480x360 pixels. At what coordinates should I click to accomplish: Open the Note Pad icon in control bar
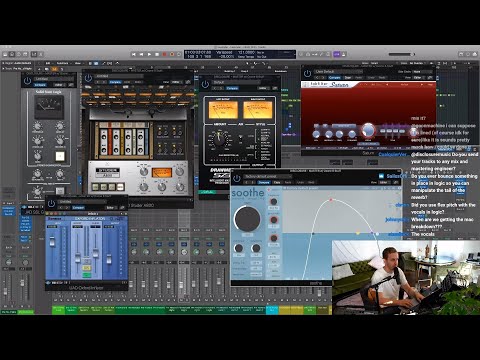468,54
